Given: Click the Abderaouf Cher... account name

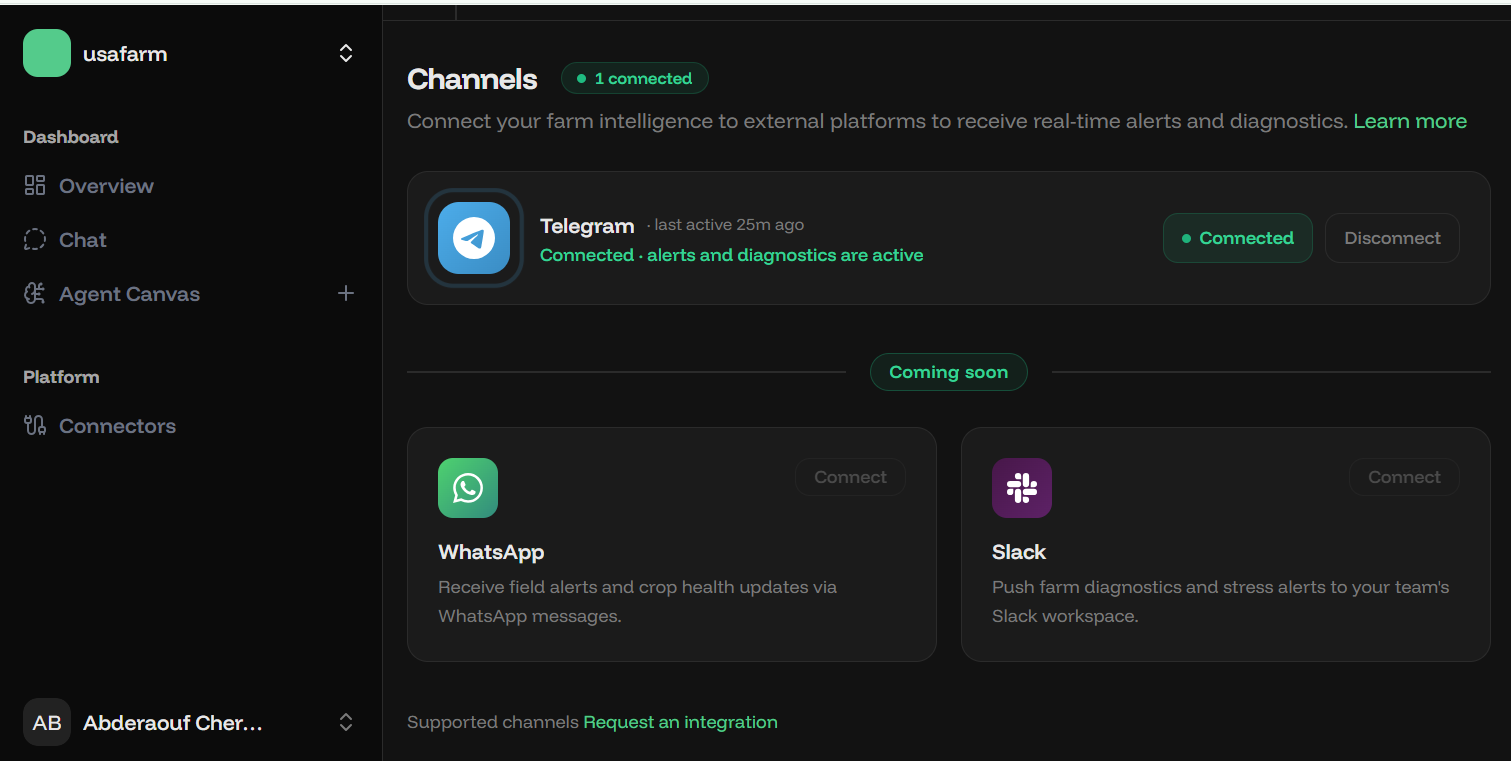Looking at the screenshot, I should [173, 723].
